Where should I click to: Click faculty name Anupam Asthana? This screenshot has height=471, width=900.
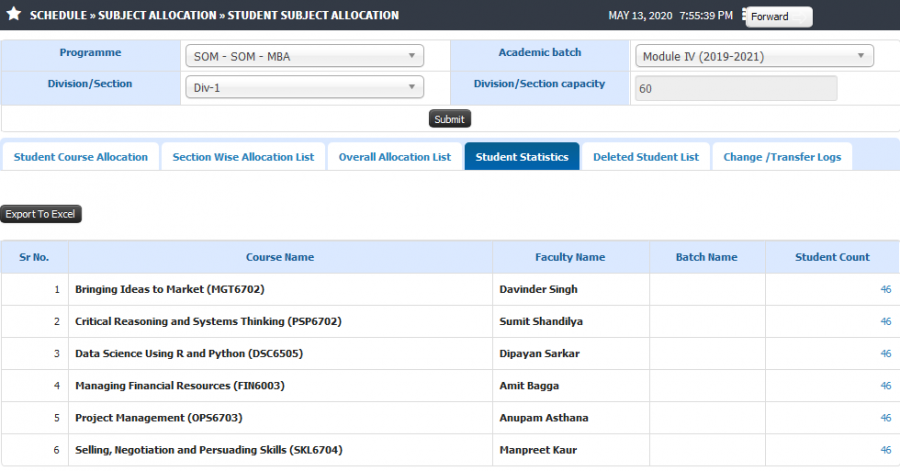click(544, 418)
